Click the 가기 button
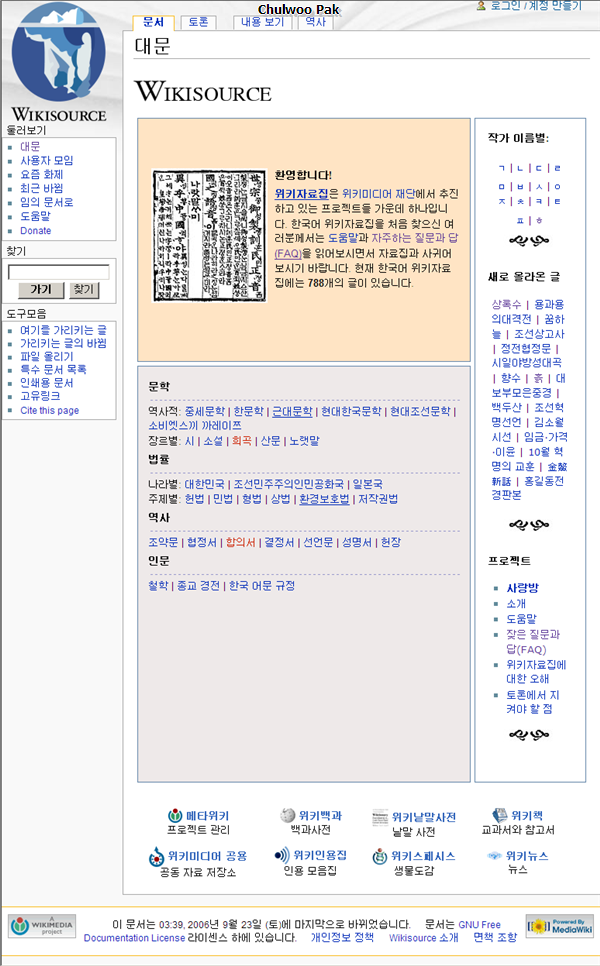The height and width of the screenshot is (966, 600). [41, 290]
